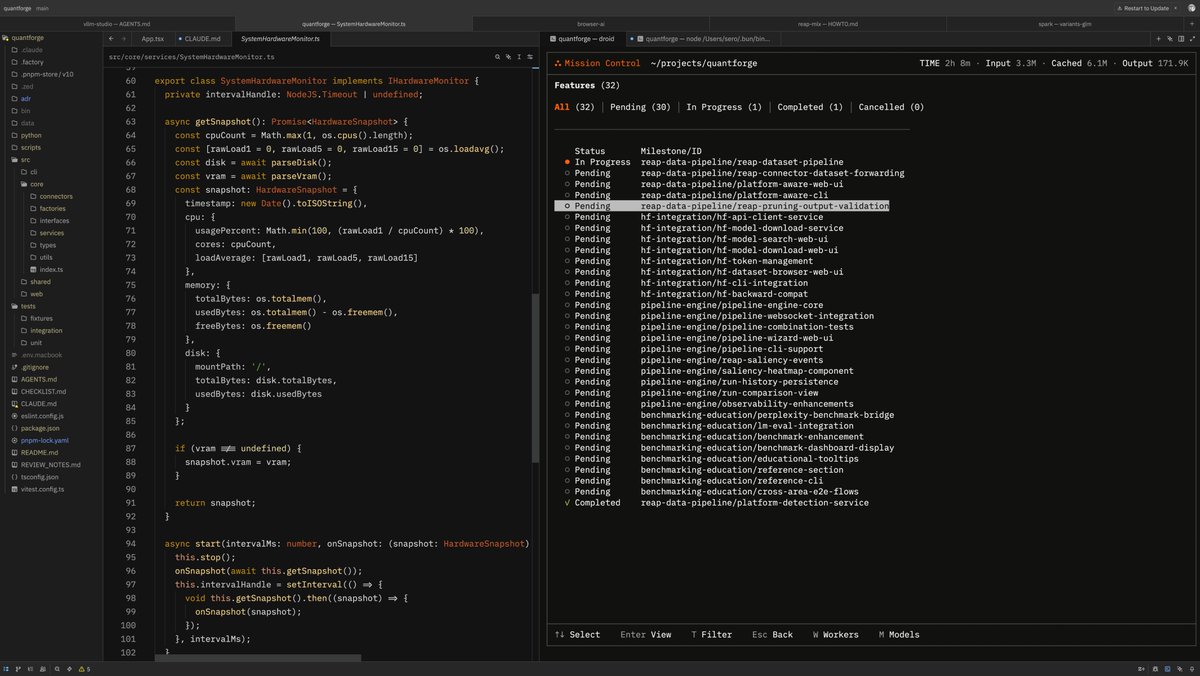This screenshot has width=1200, height=676.
Task: Open a new terminal with the plus icon
Action: click(x=1158, y=39)
